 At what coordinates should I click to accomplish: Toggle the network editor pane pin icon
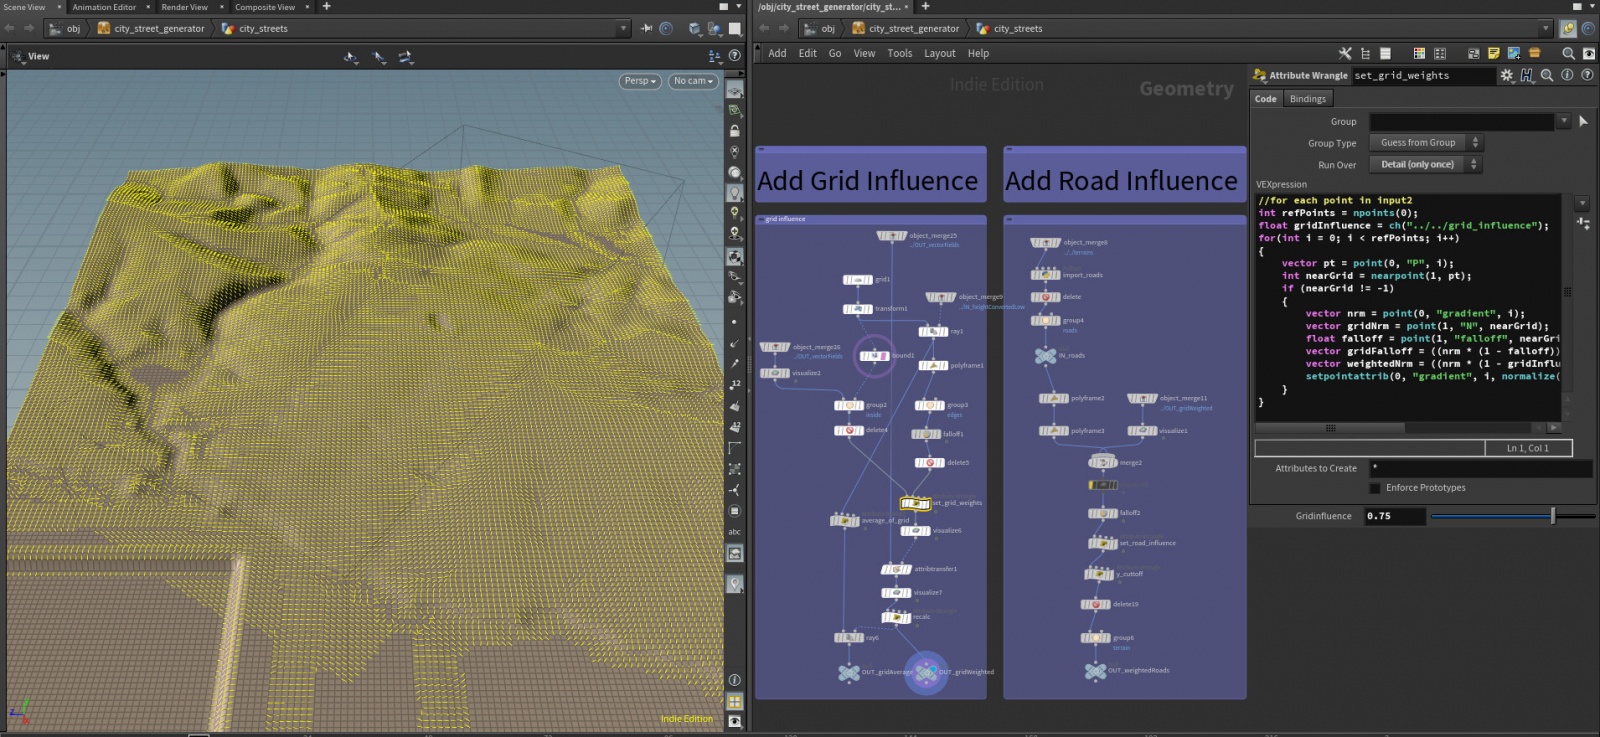pyautogui.click(x=1567, y=28)
